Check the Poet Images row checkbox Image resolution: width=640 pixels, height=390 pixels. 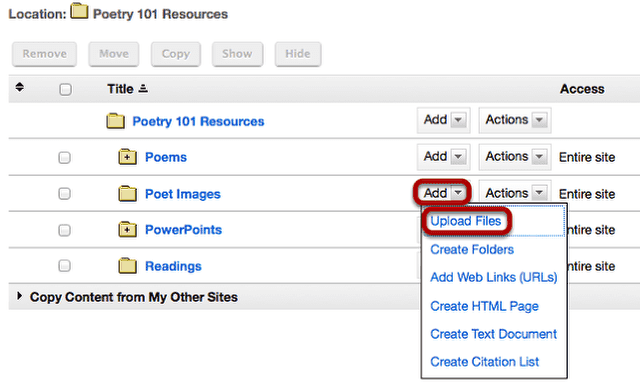click(x=64, y=193)
